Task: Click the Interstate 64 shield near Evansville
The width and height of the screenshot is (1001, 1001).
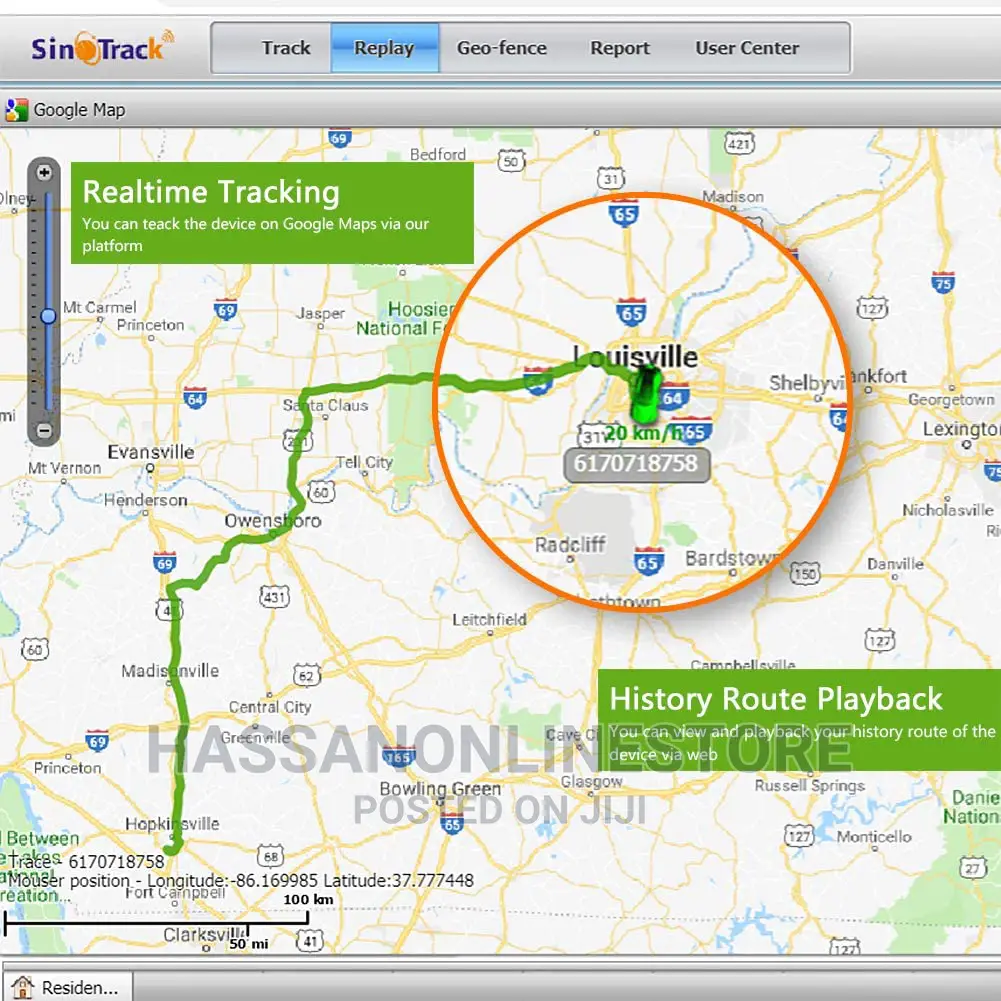Action: click(x=195, y=398)
